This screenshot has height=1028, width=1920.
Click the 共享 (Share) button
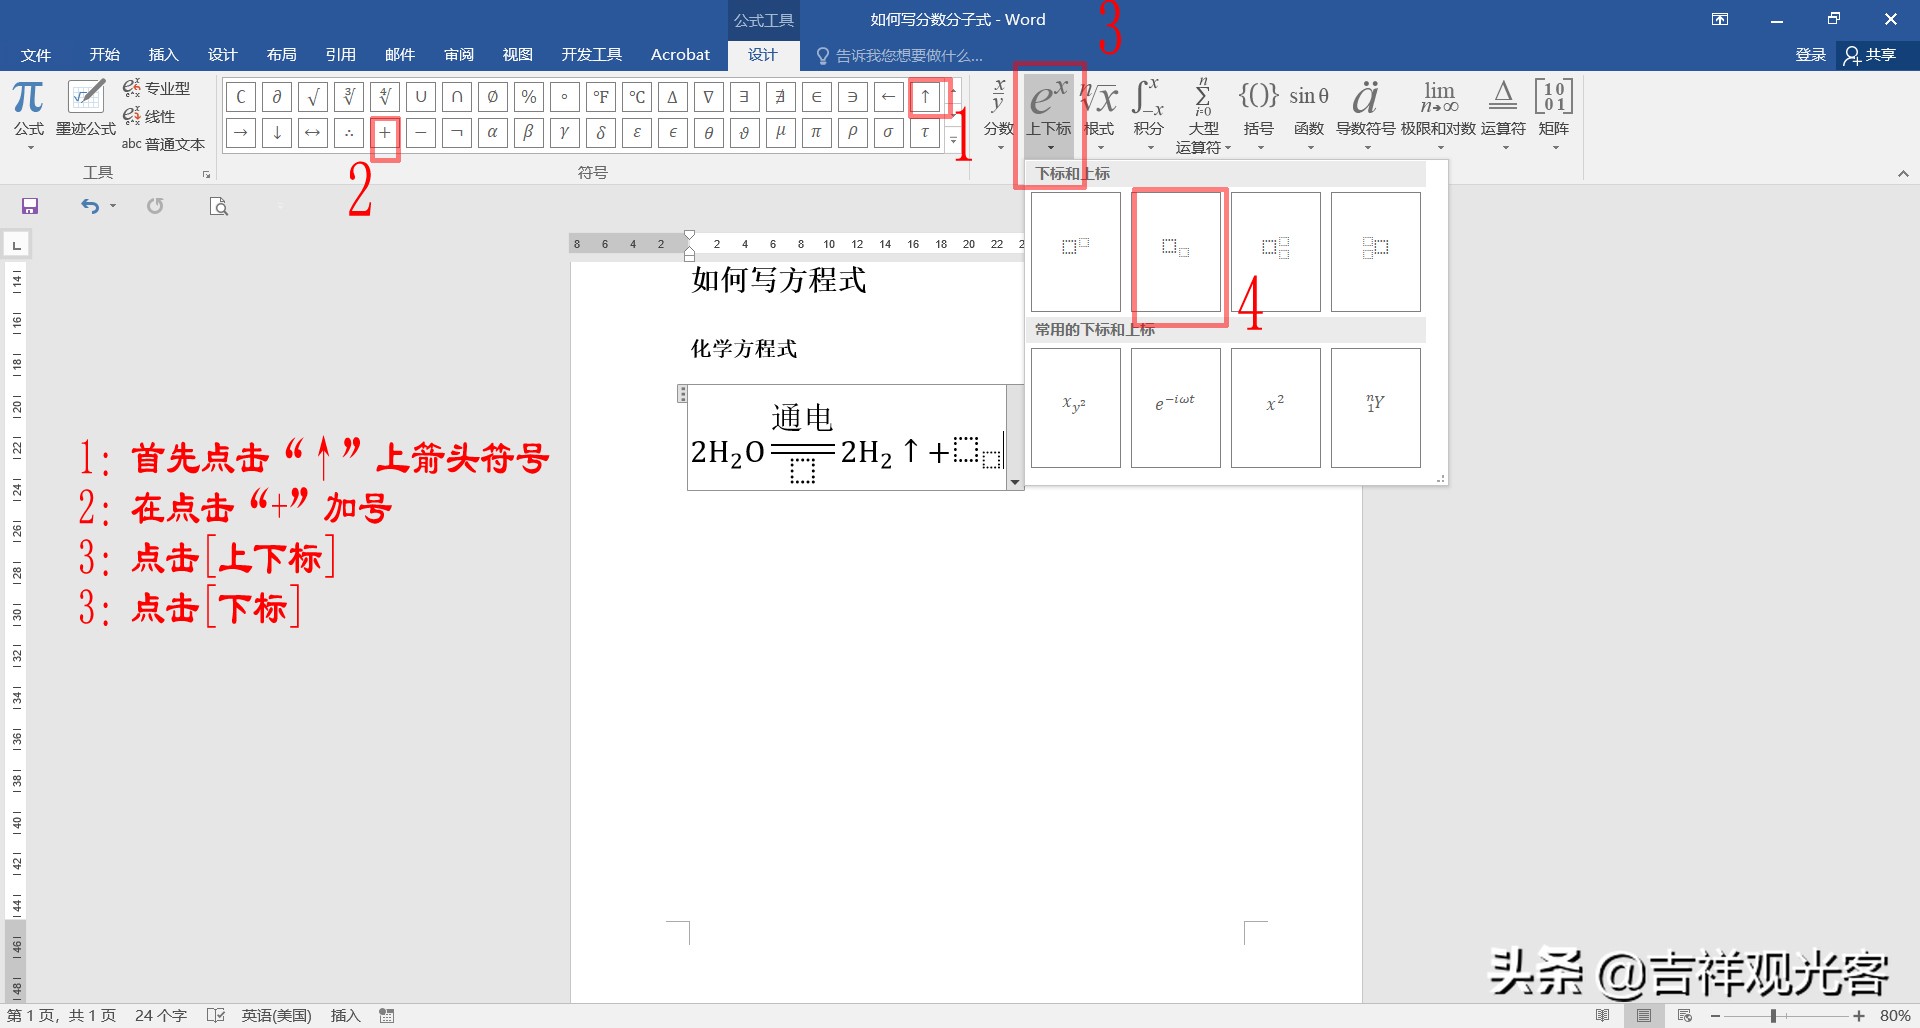[1877, 55]
